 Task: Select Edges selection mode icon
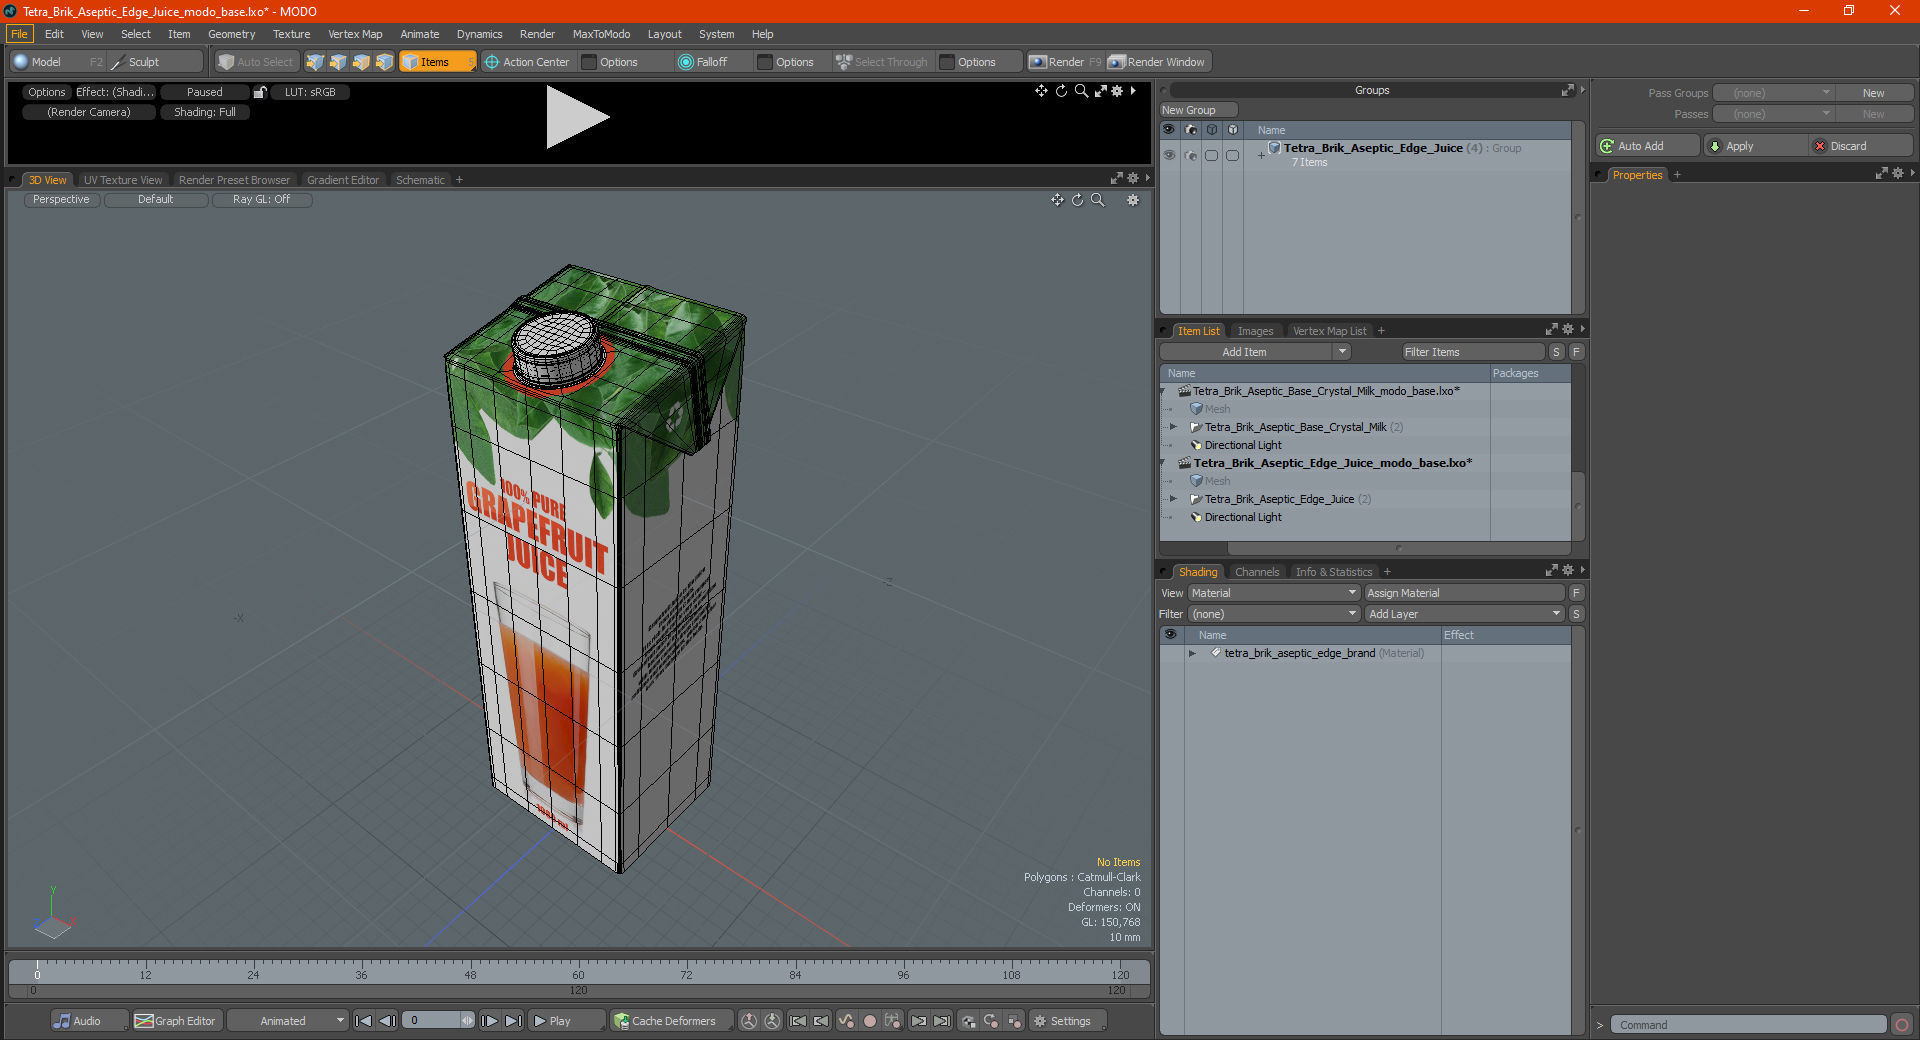point(338,62)
